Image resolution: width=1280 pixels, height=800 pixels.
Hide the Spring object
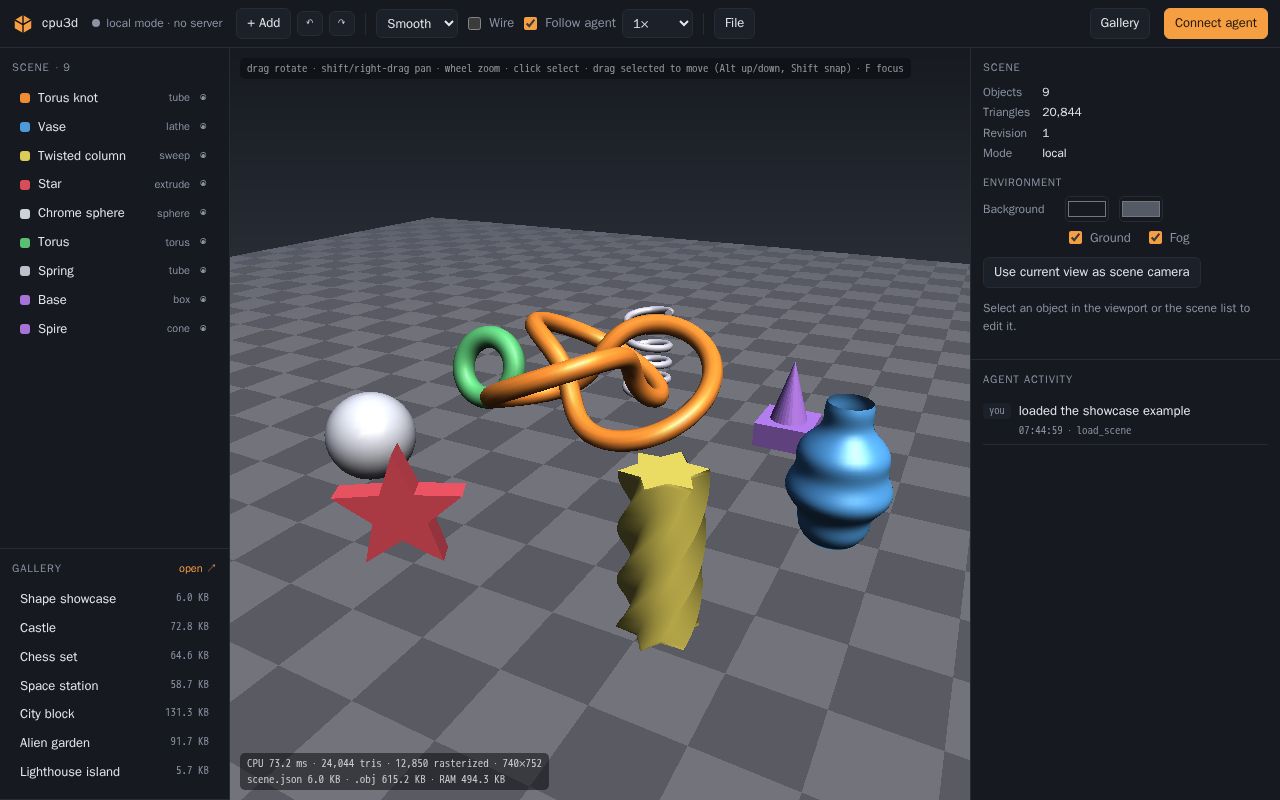tap(203, 271)
